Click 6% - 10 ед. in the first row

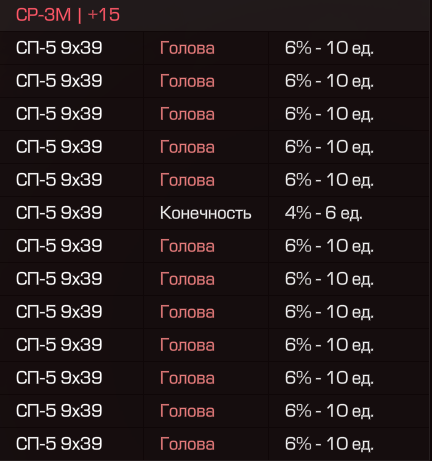329,48
